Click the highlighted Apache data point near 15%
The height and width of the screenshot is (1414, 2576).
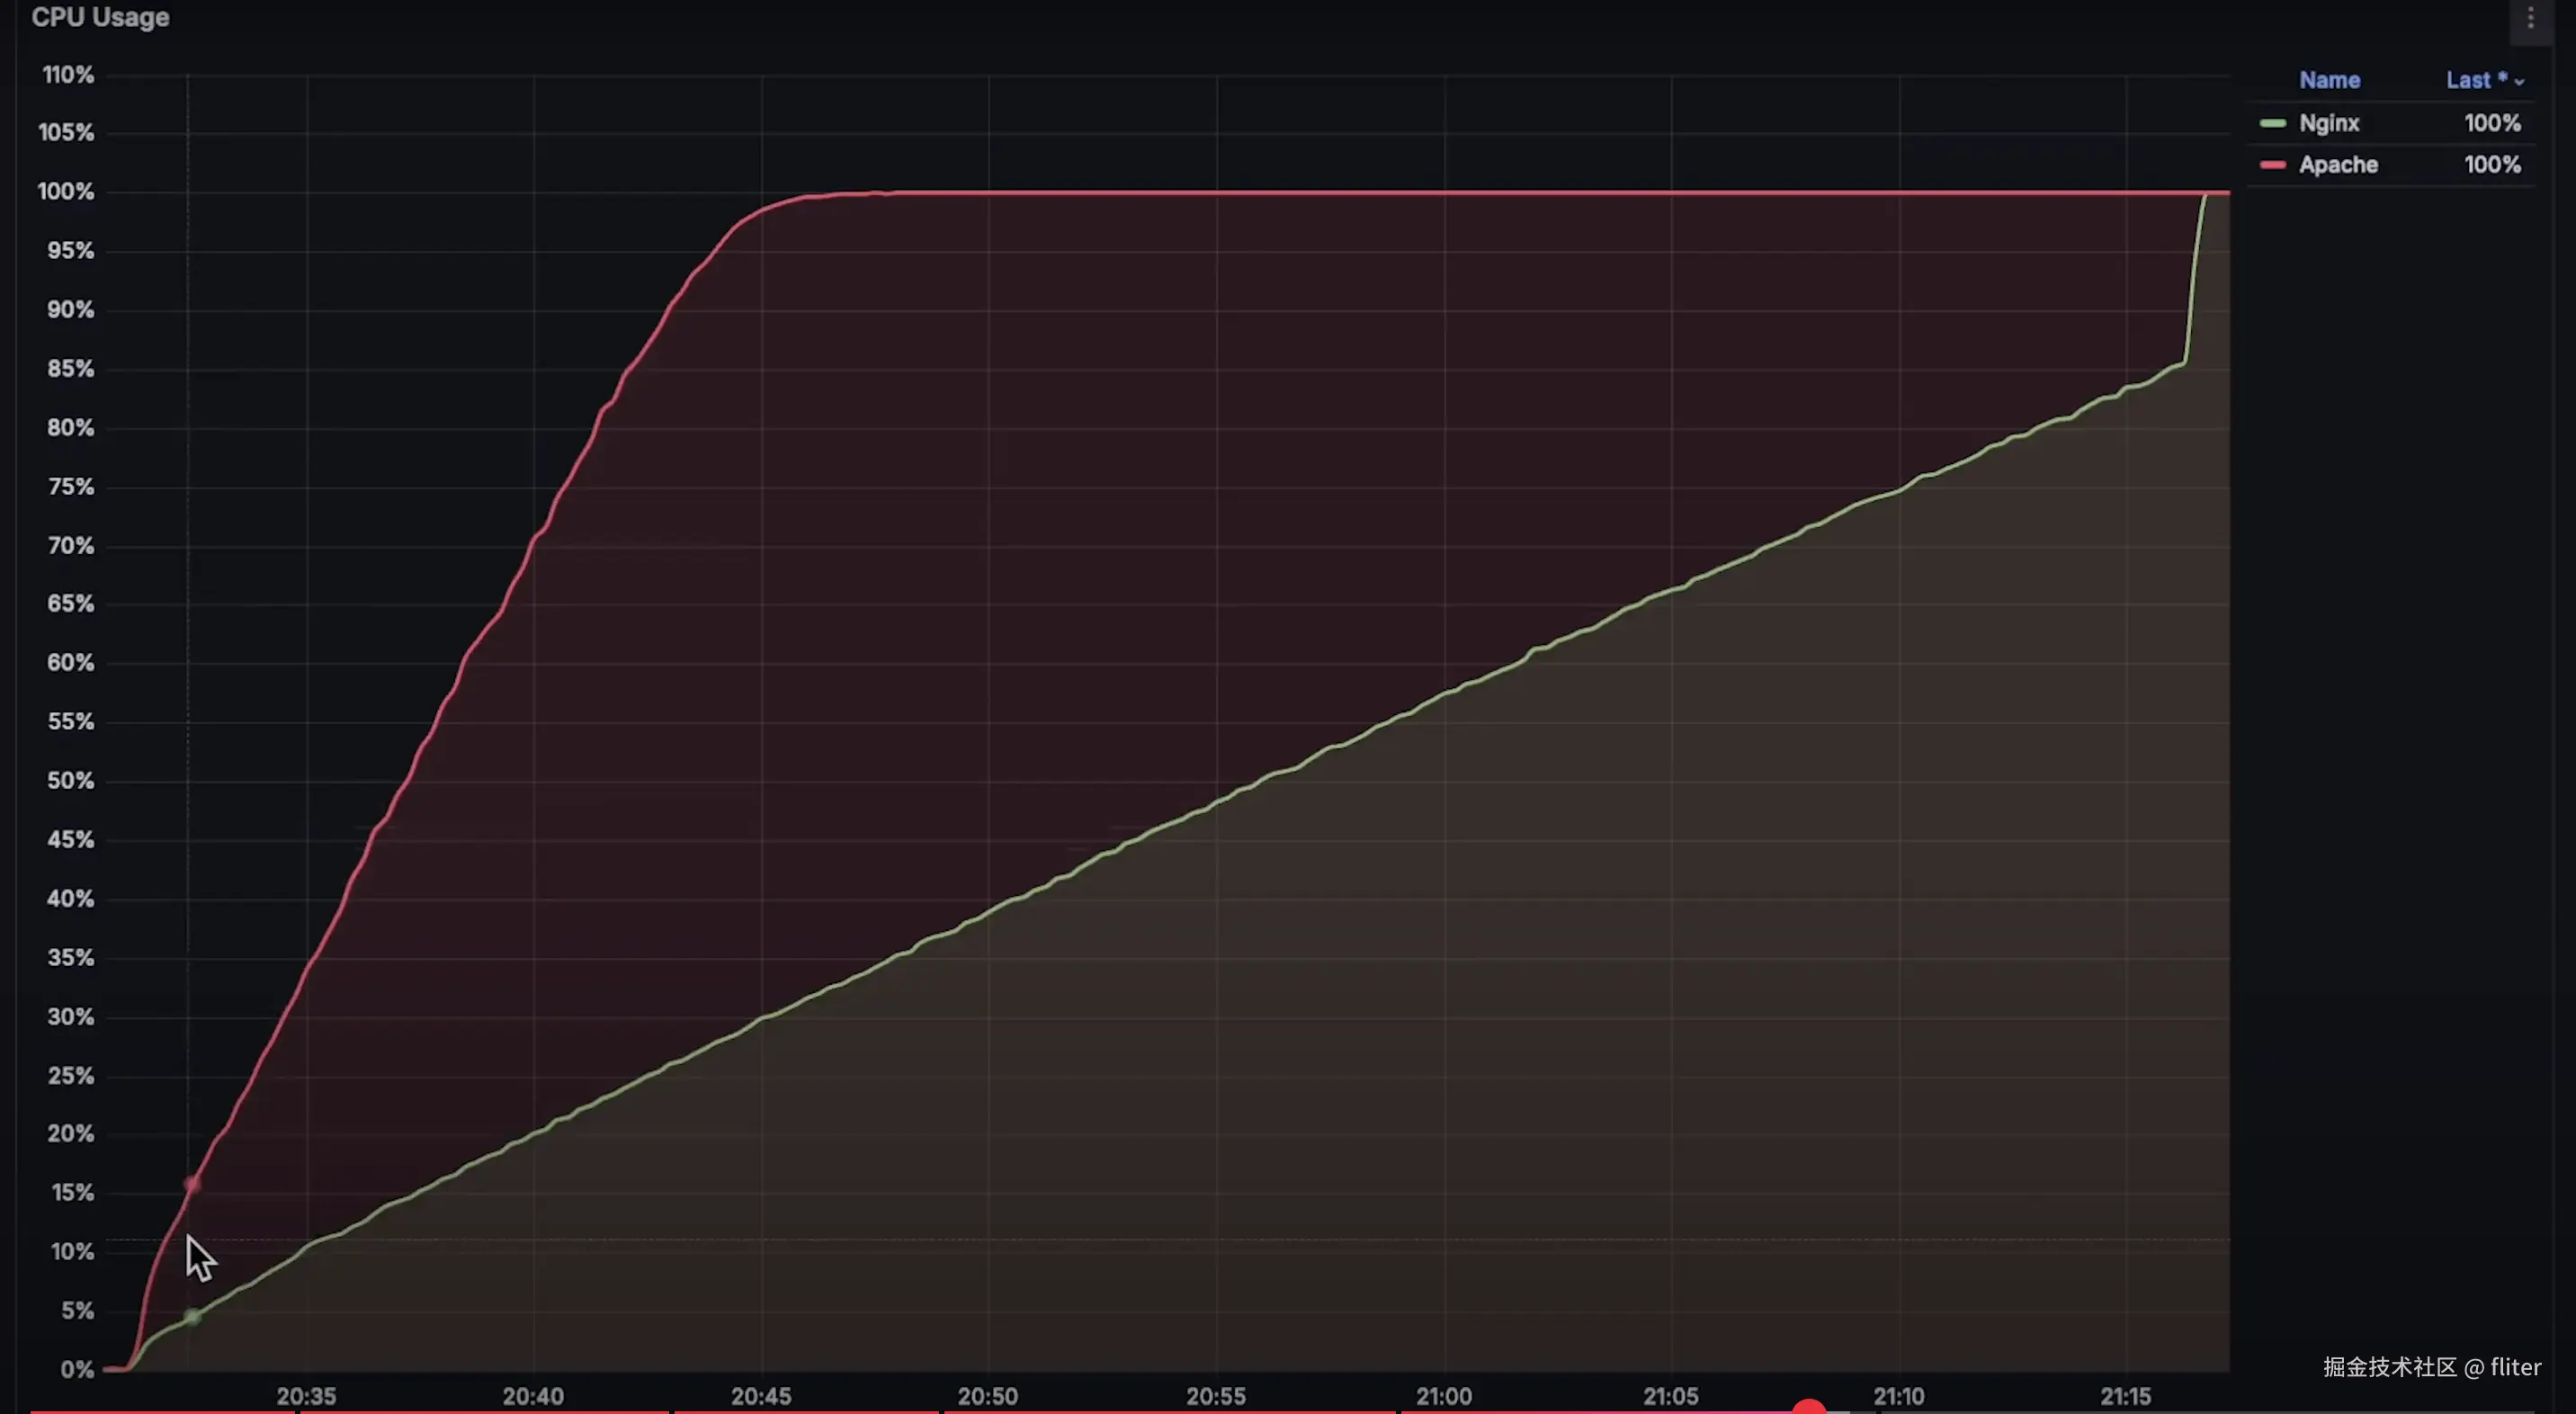tap(192, 1184)
